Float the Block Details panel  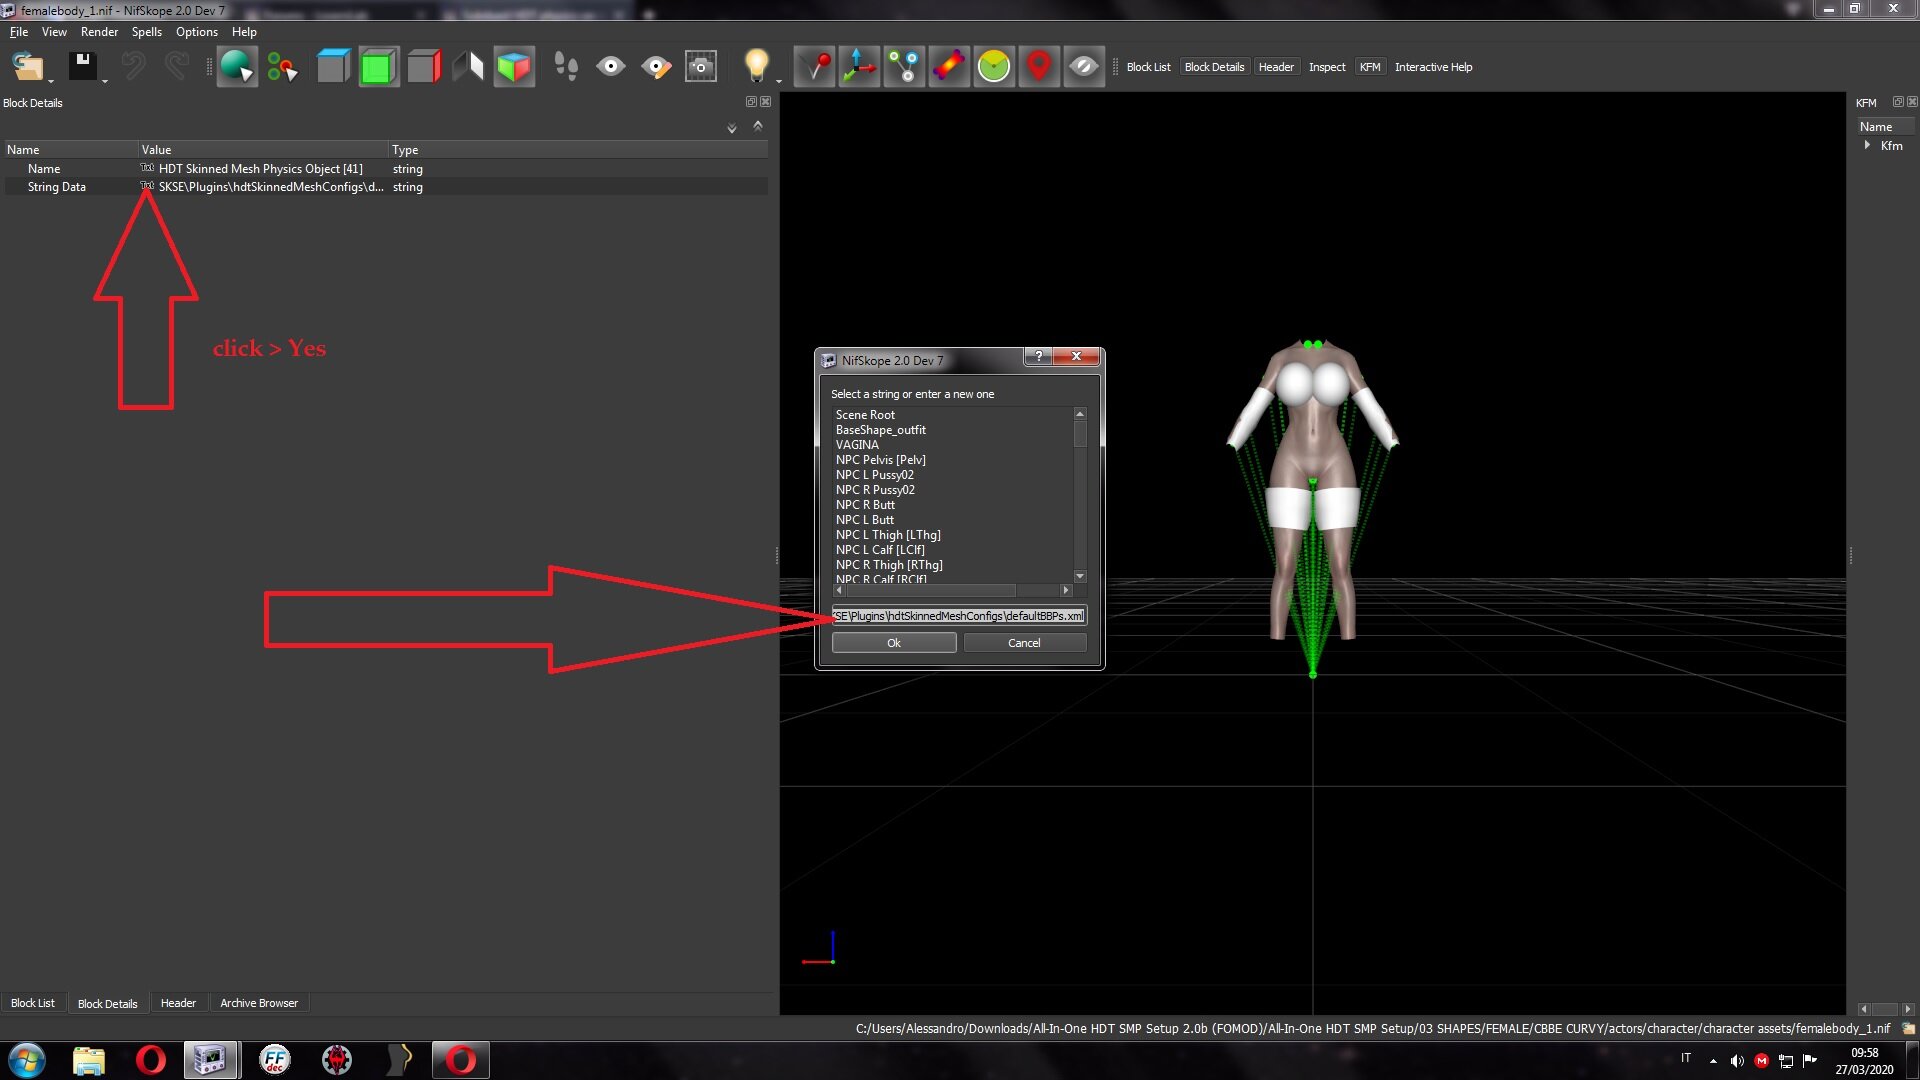coord(751,102)
